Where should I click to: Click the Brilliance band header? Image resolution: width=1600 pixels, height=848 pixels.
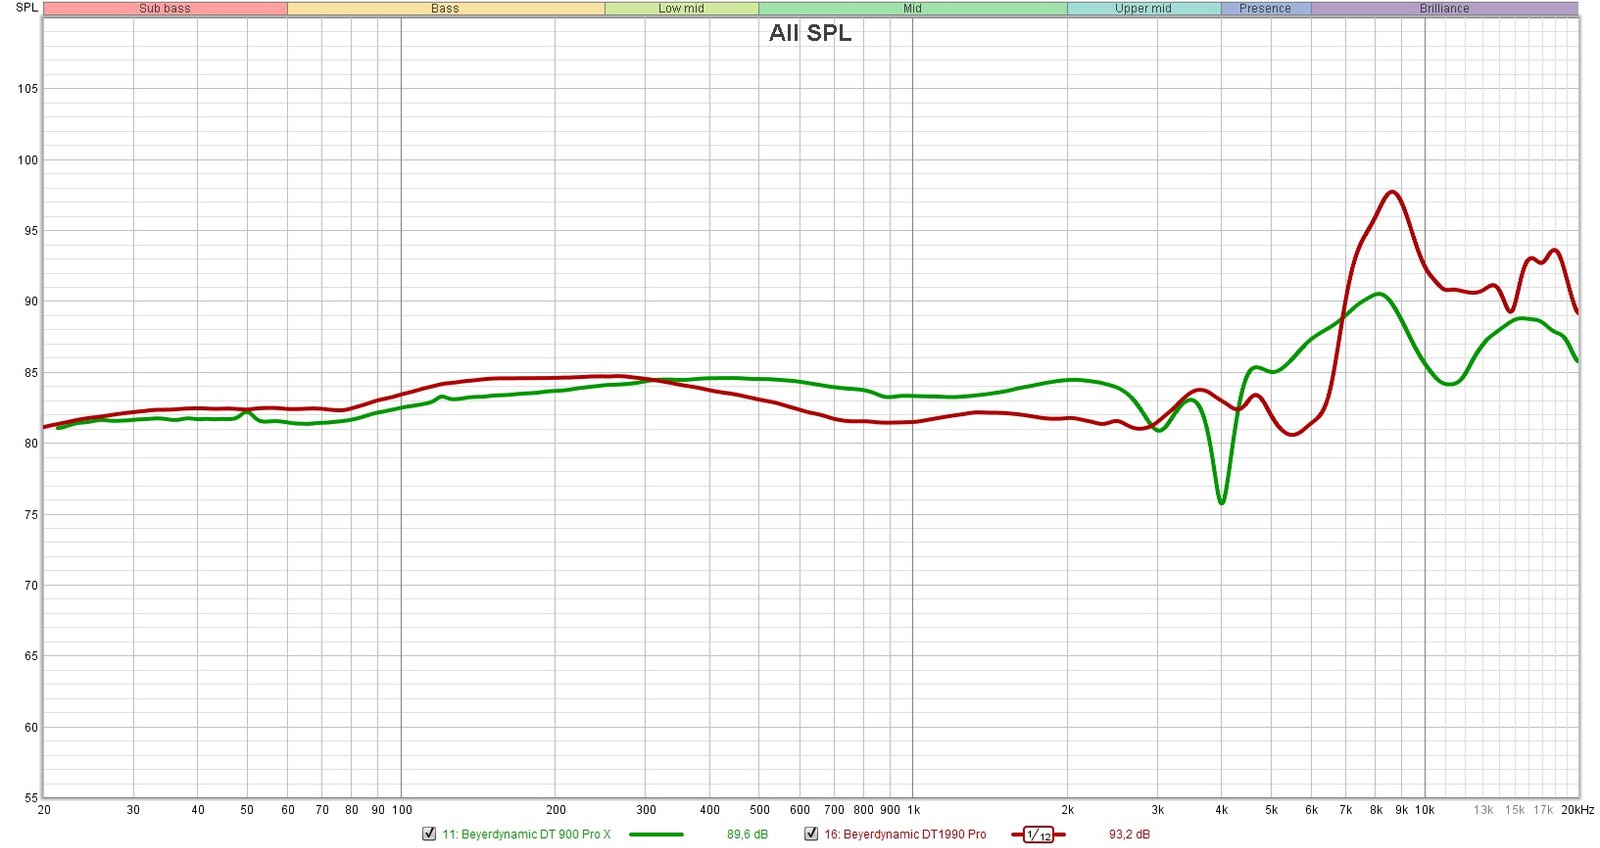click(x=1444, y=8)
